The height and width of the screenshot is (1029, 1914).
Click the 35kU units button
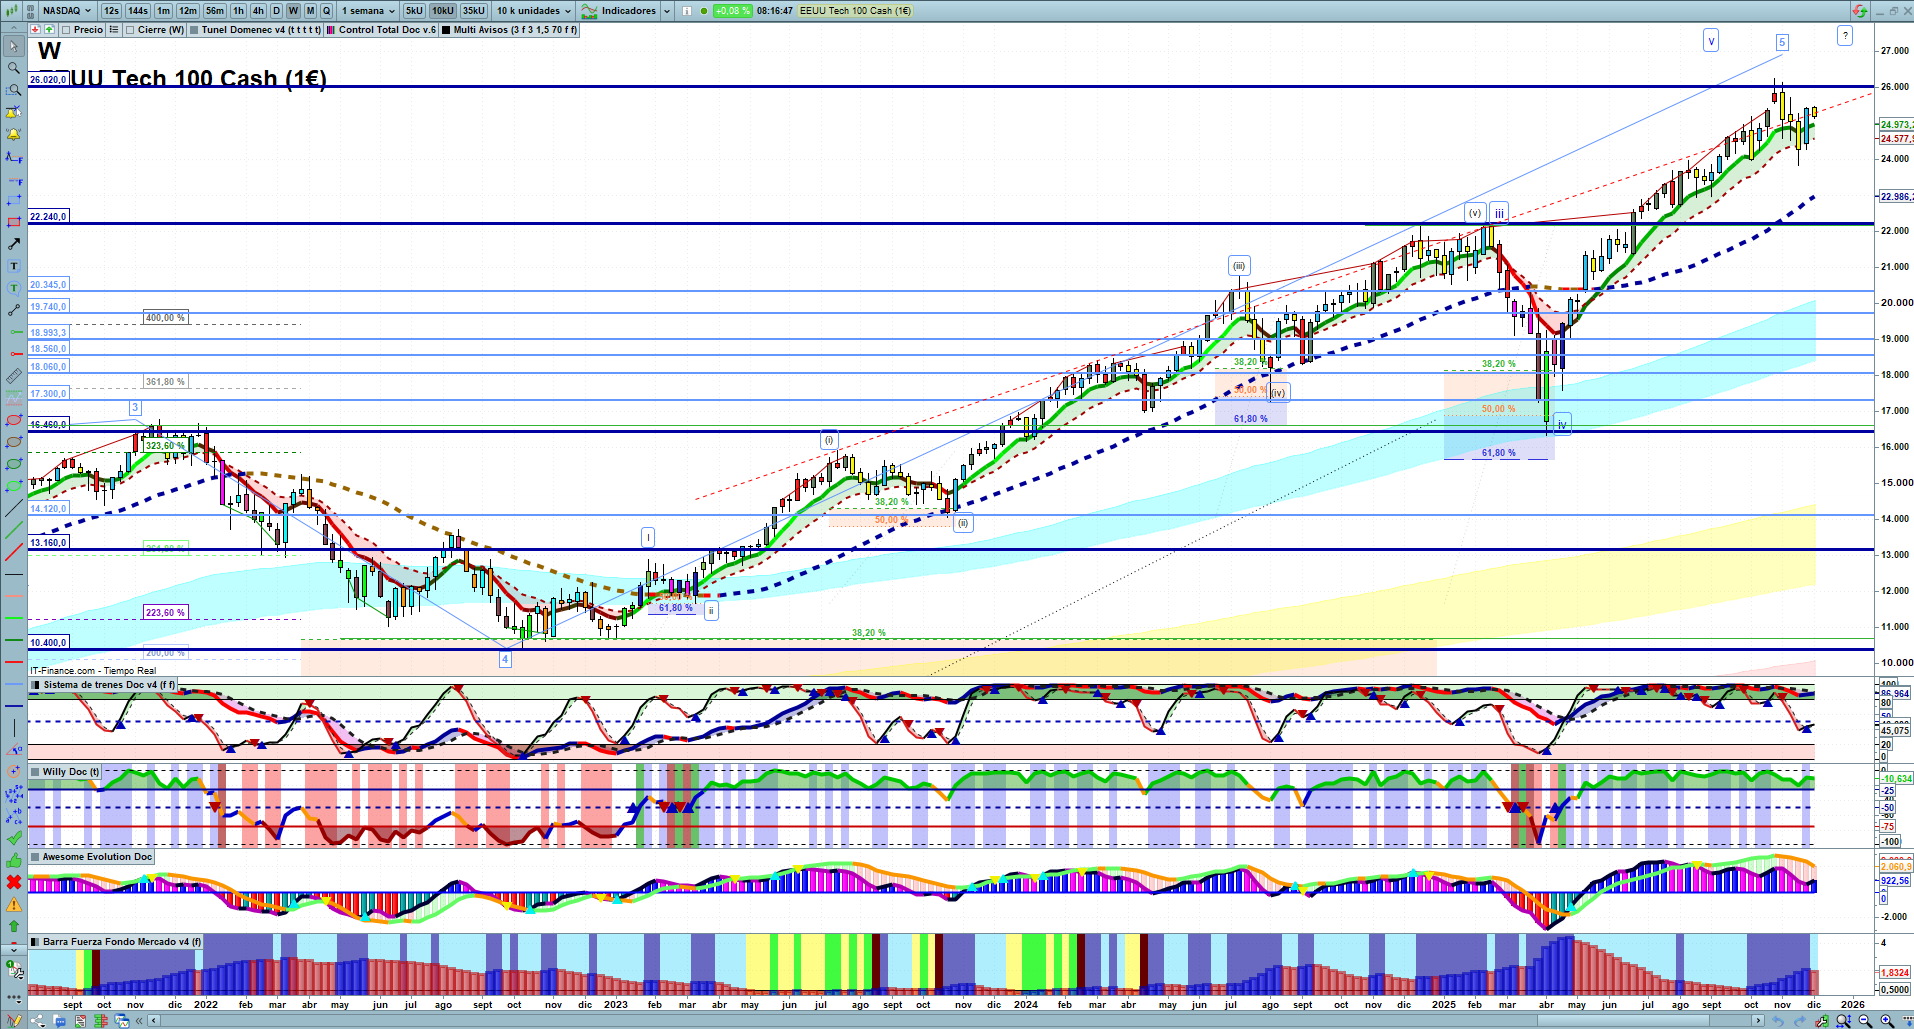[473, 11]
